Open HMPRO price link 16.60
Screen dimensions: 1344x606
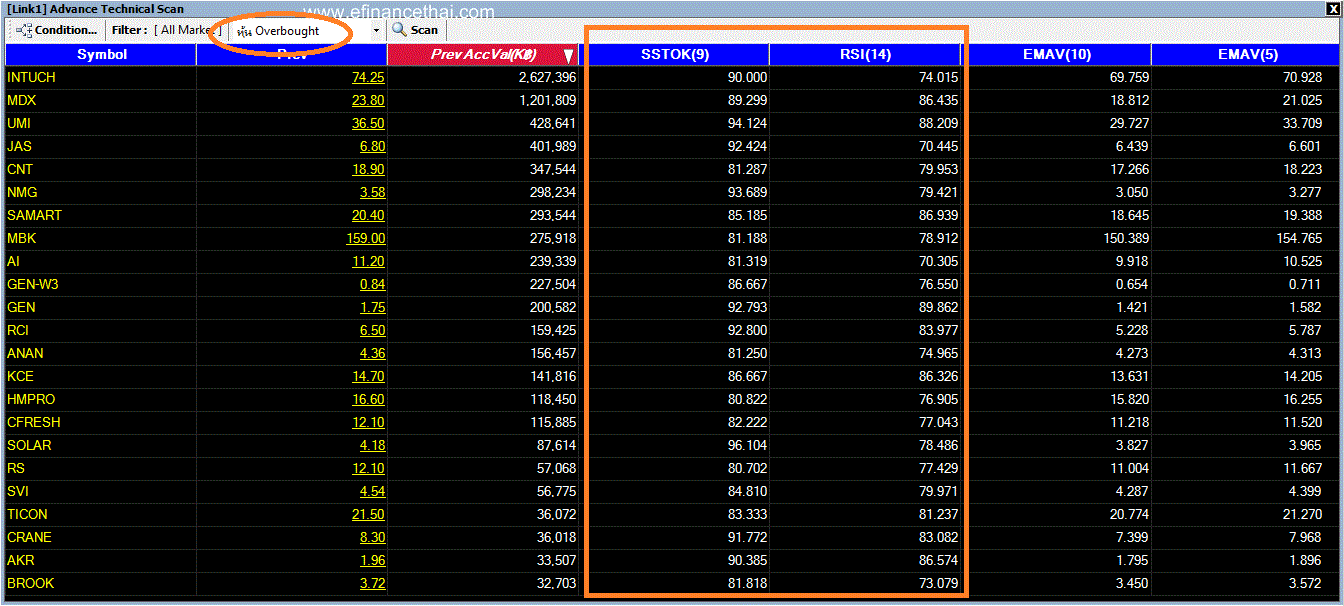pos(368,399)
